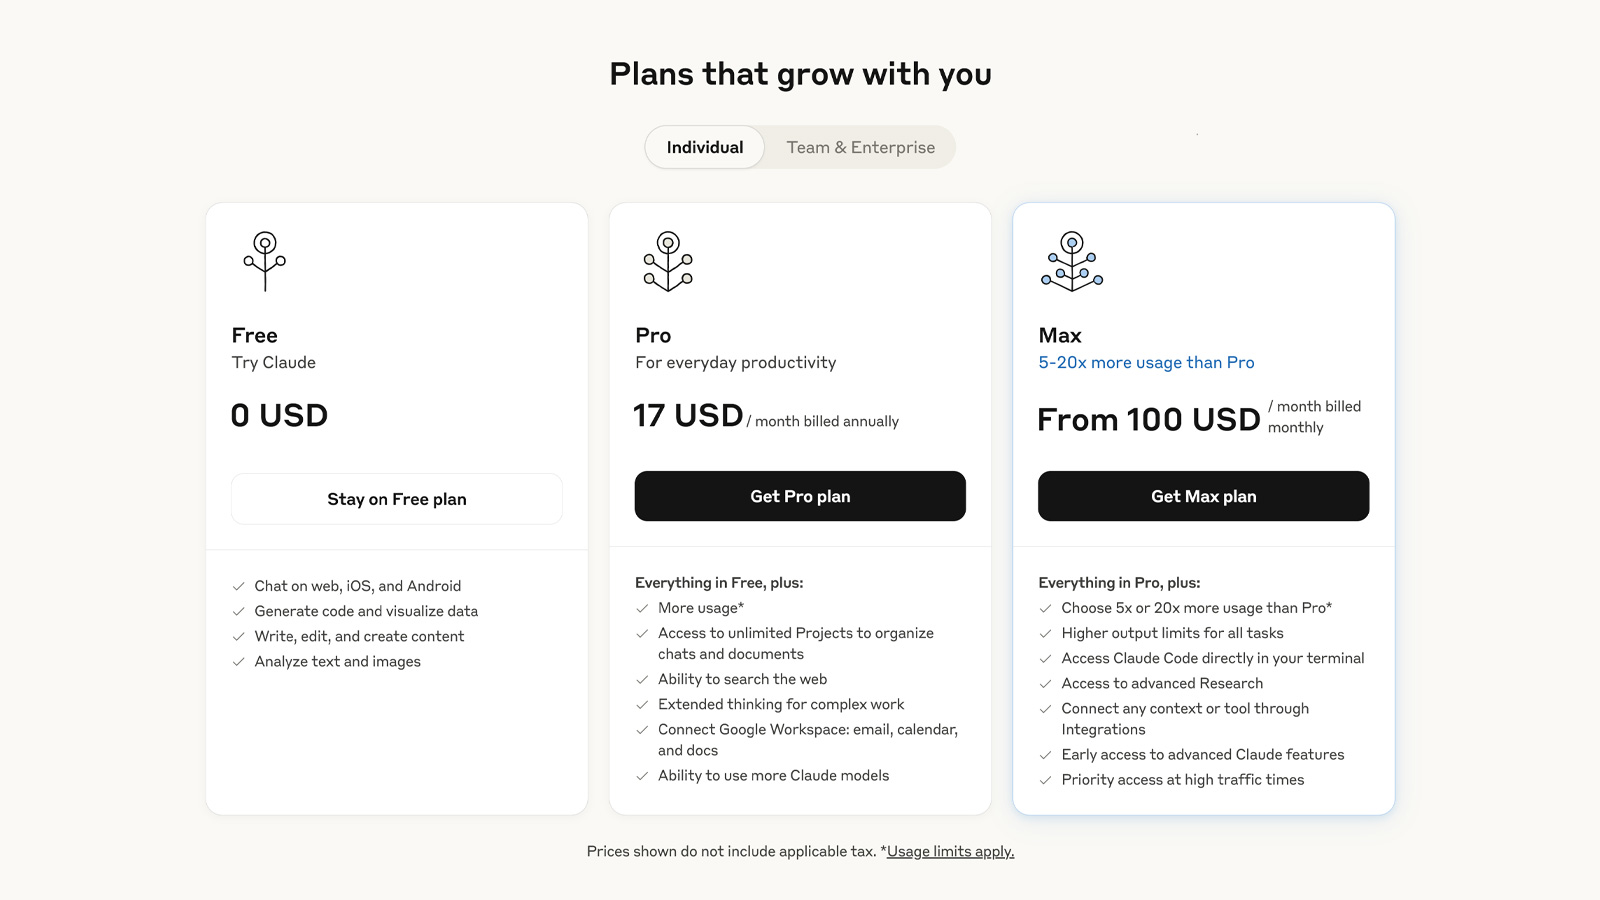Click checkmark beside 'Extended thinking for complex work'
1600x900 pixels.
tap(642, 705)
